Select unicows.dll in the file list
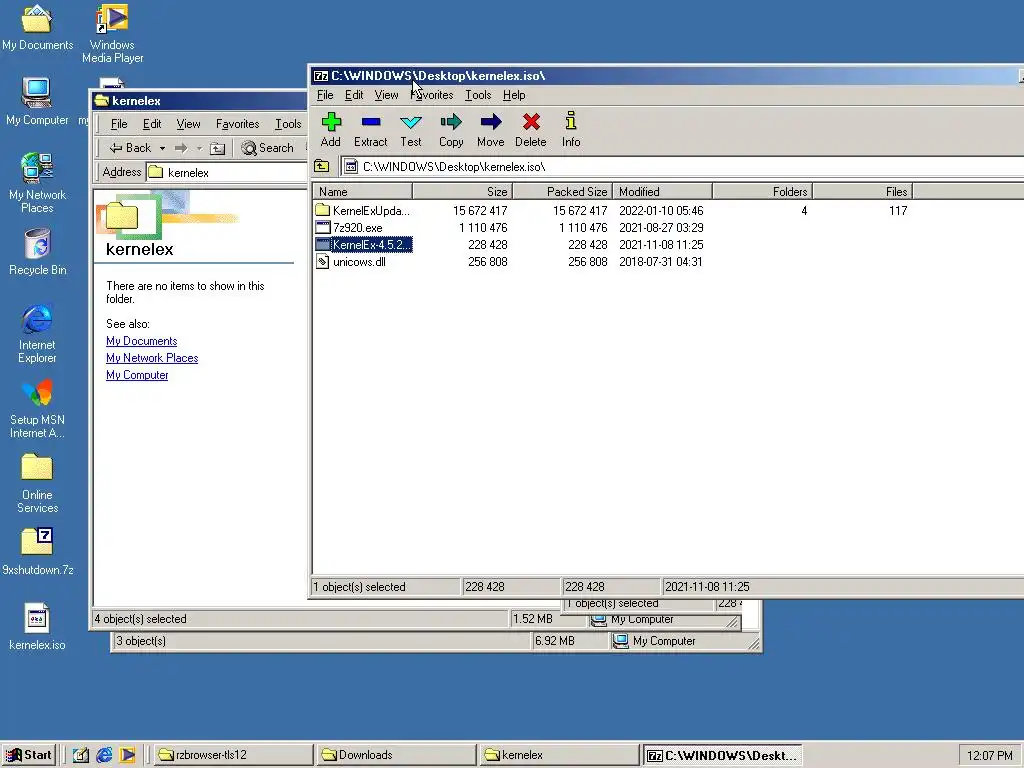1024x768 pixels. [351, 261]
